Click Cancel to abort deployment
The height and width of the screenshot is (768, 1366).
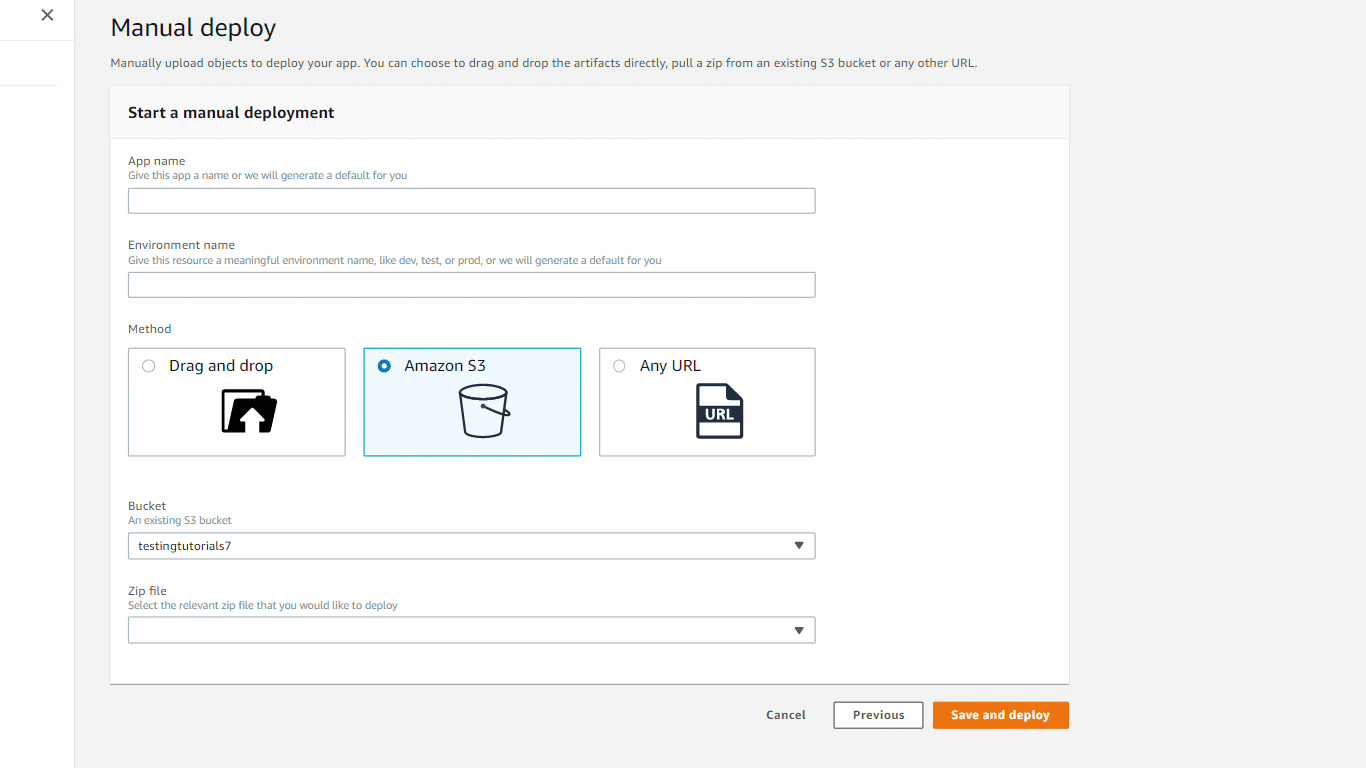(x=785, y=715)
